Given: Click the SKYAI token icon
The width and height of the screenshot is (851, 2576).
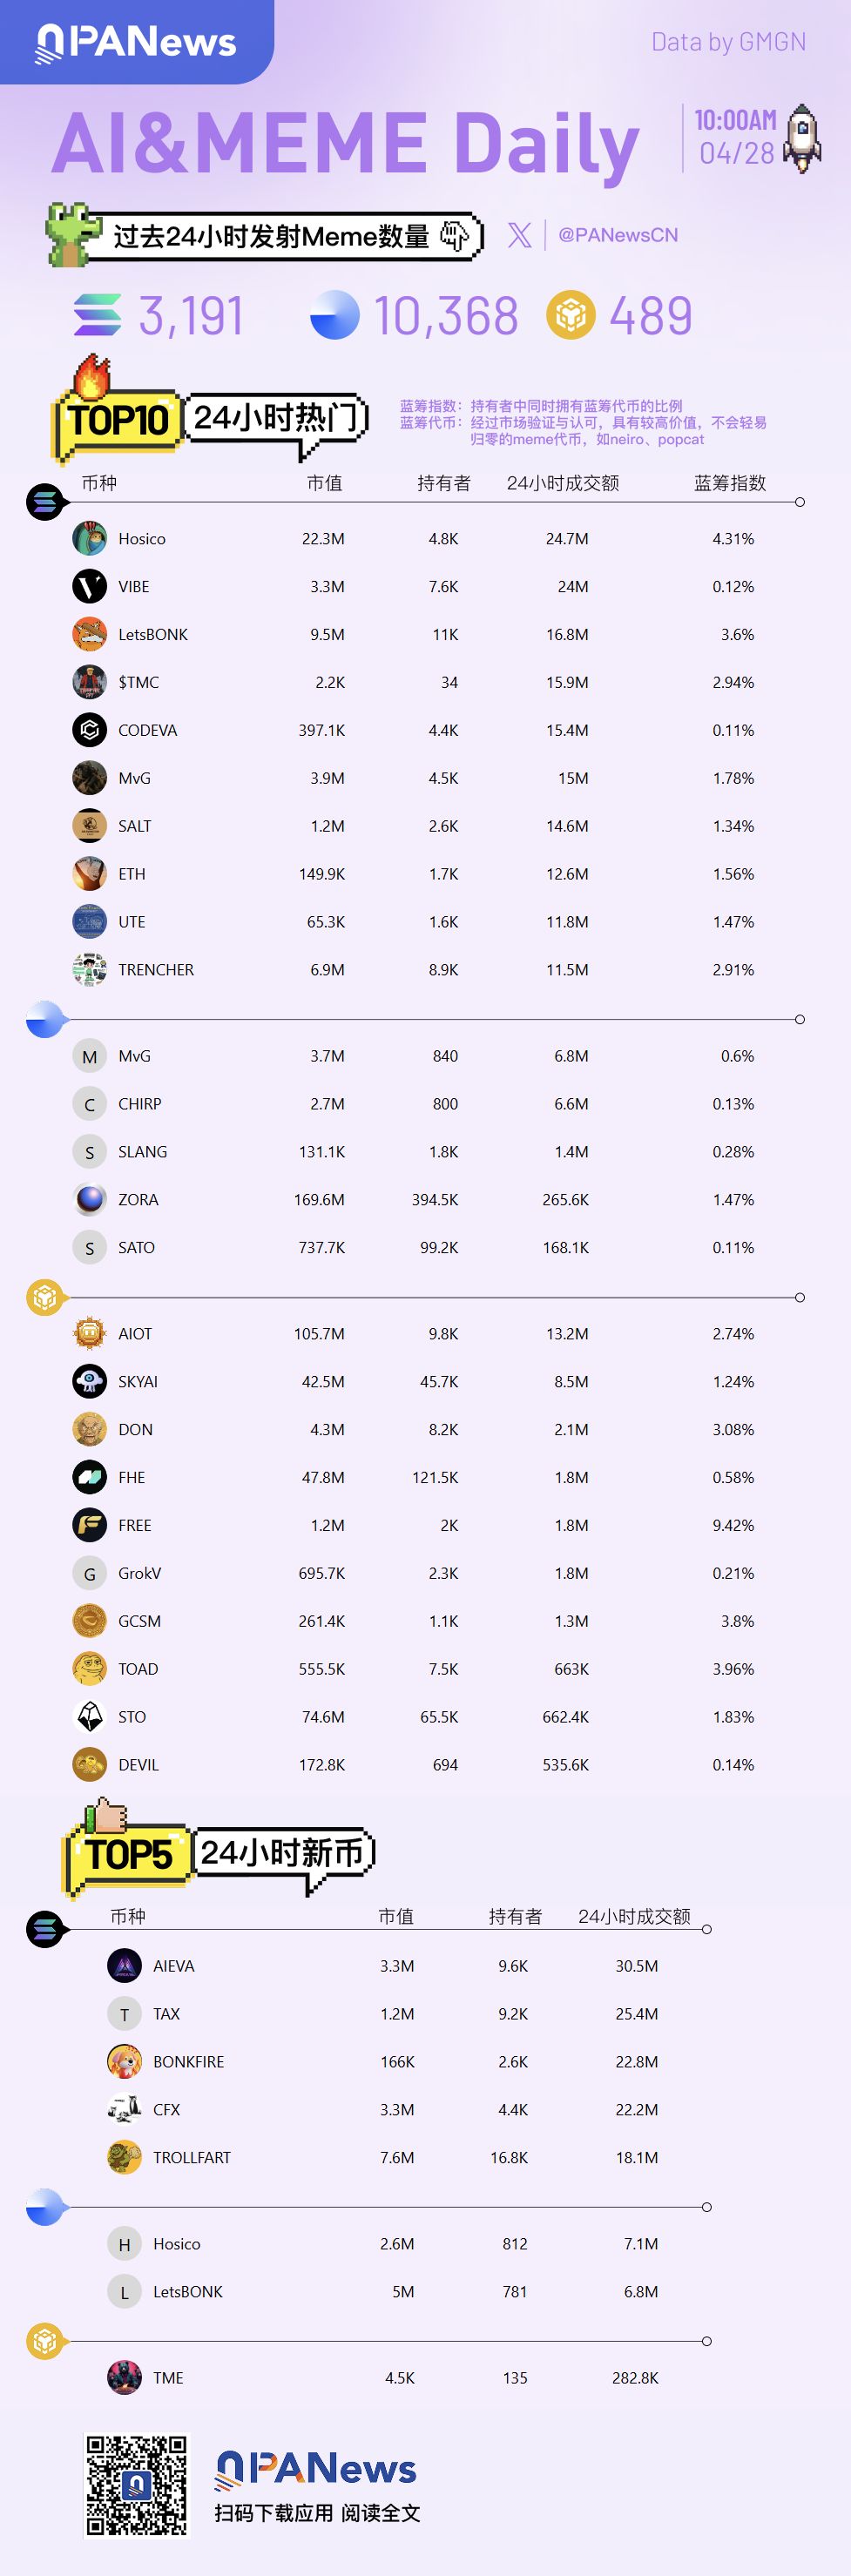Looking at the screenshot, I should (90, 1381).
